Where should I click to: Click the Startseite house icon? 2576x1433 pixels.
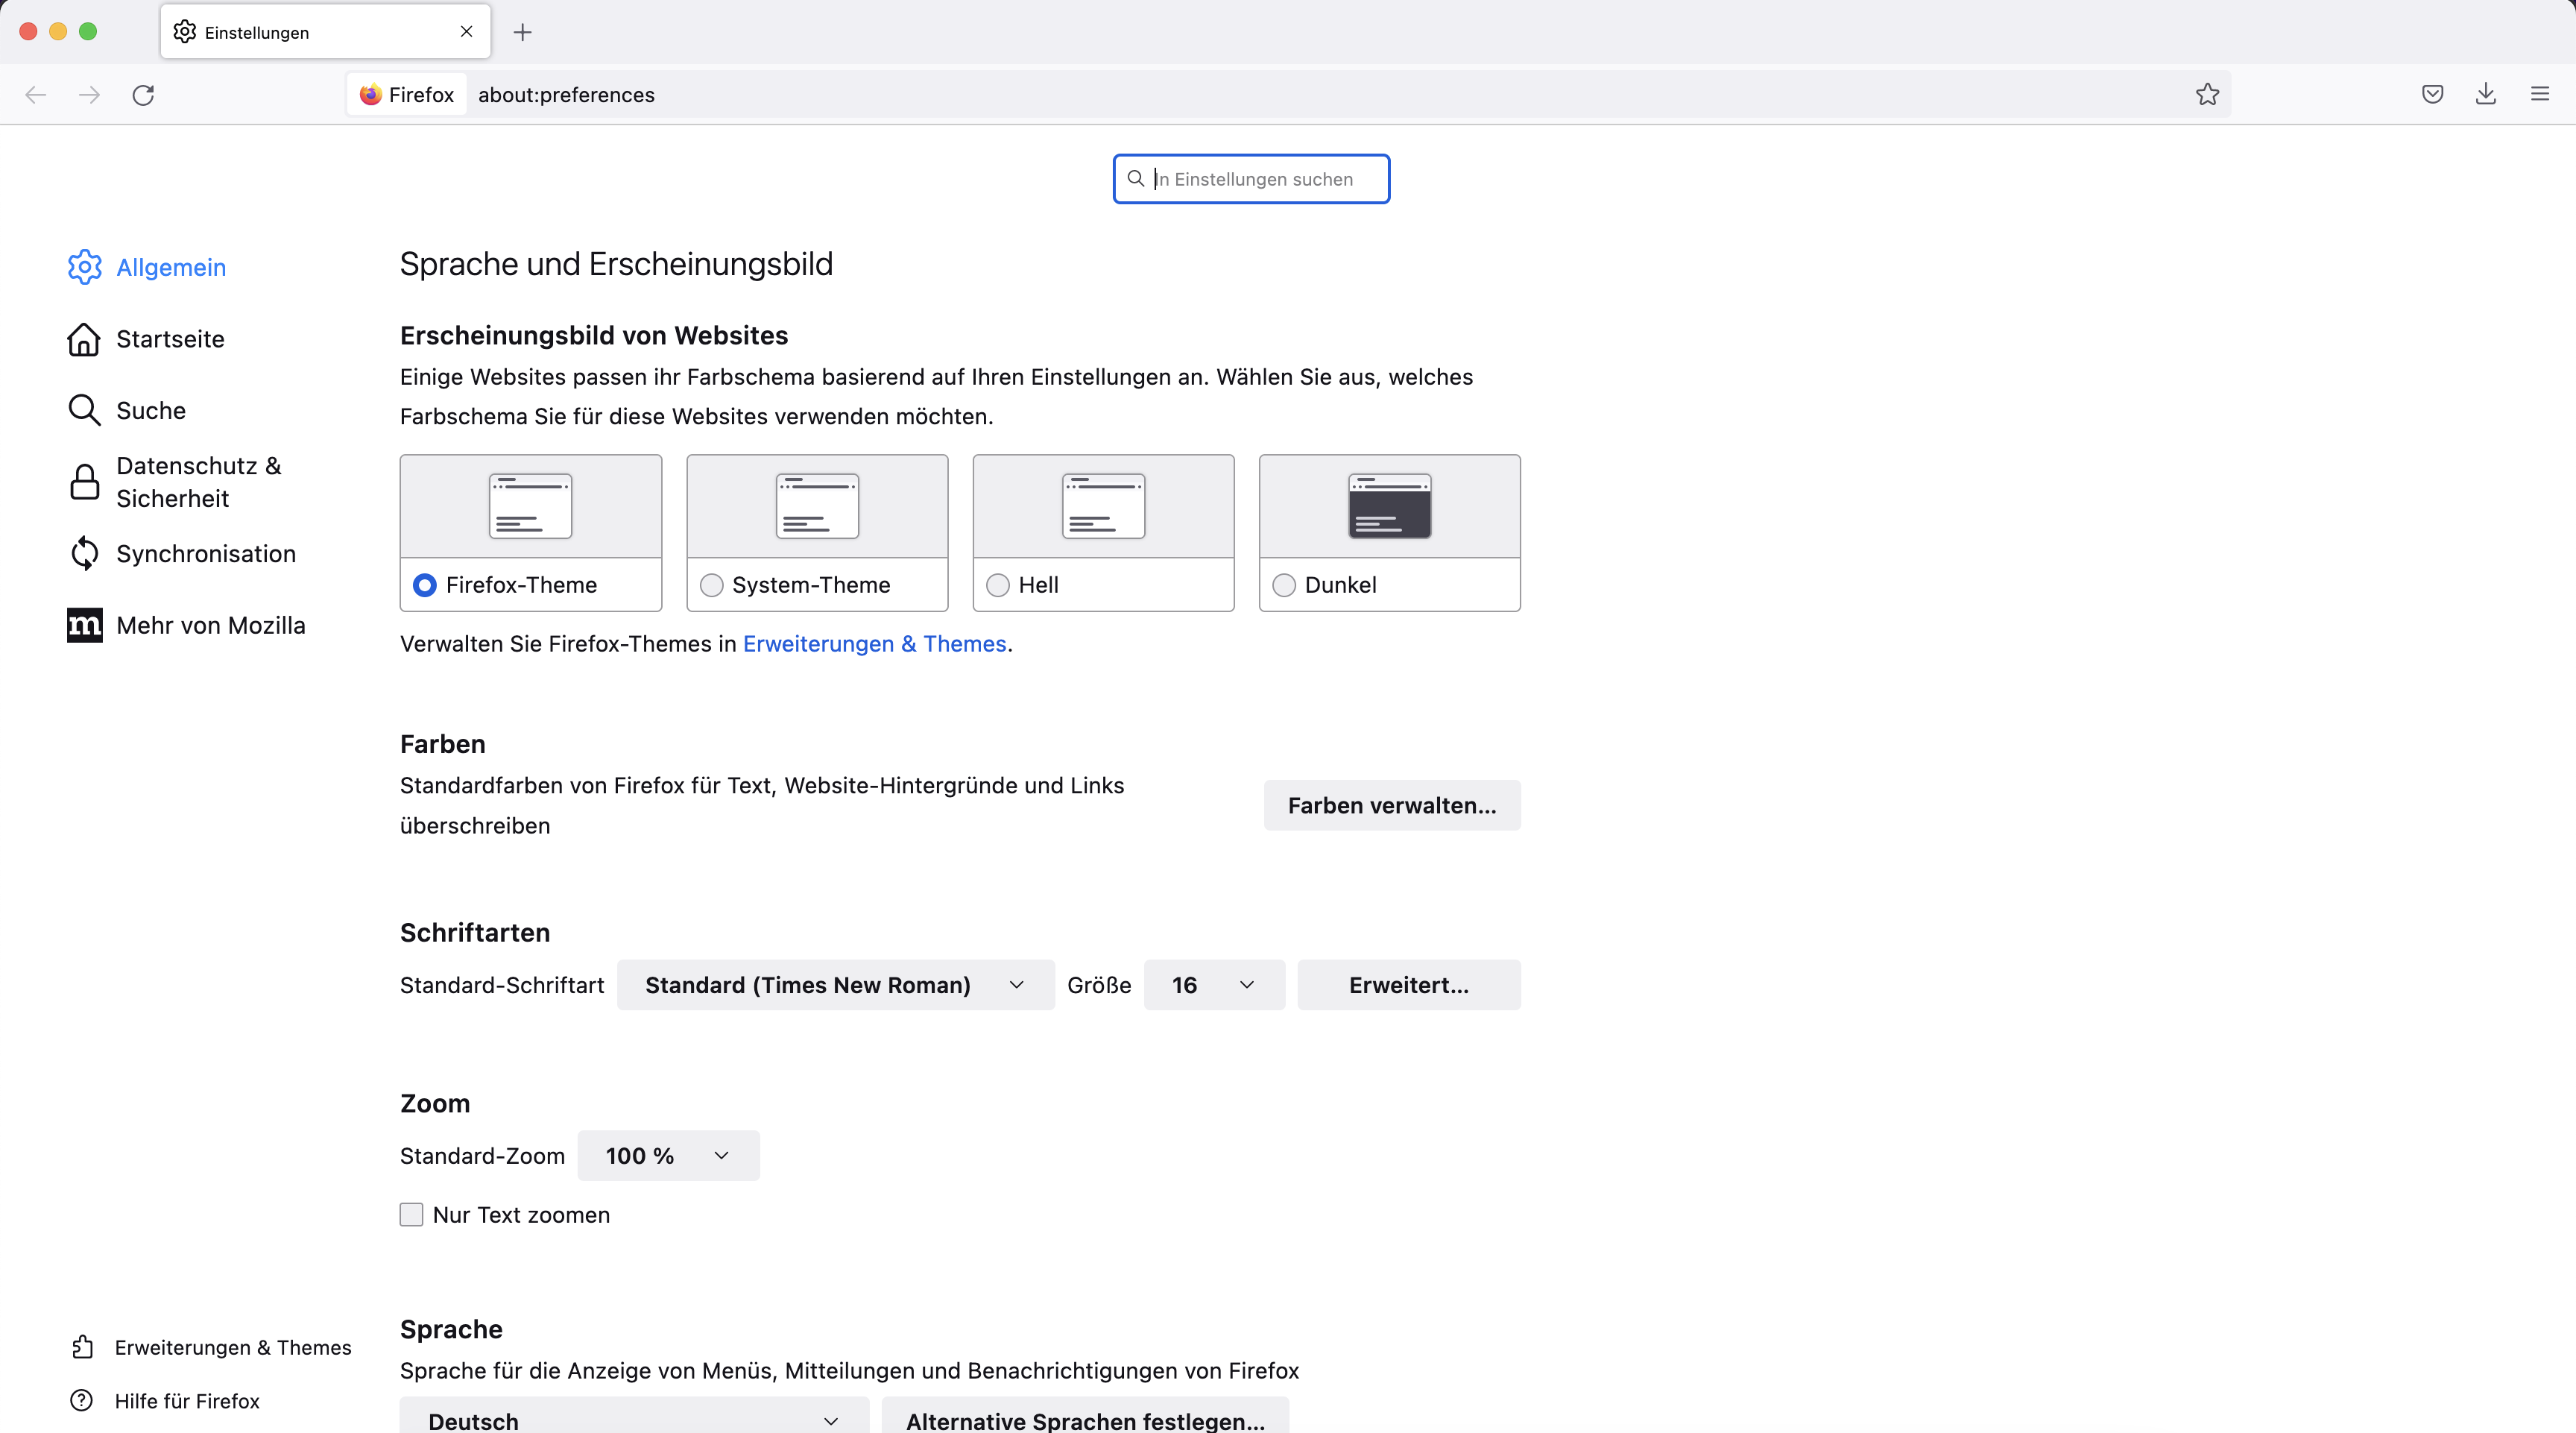coord(84,339)
